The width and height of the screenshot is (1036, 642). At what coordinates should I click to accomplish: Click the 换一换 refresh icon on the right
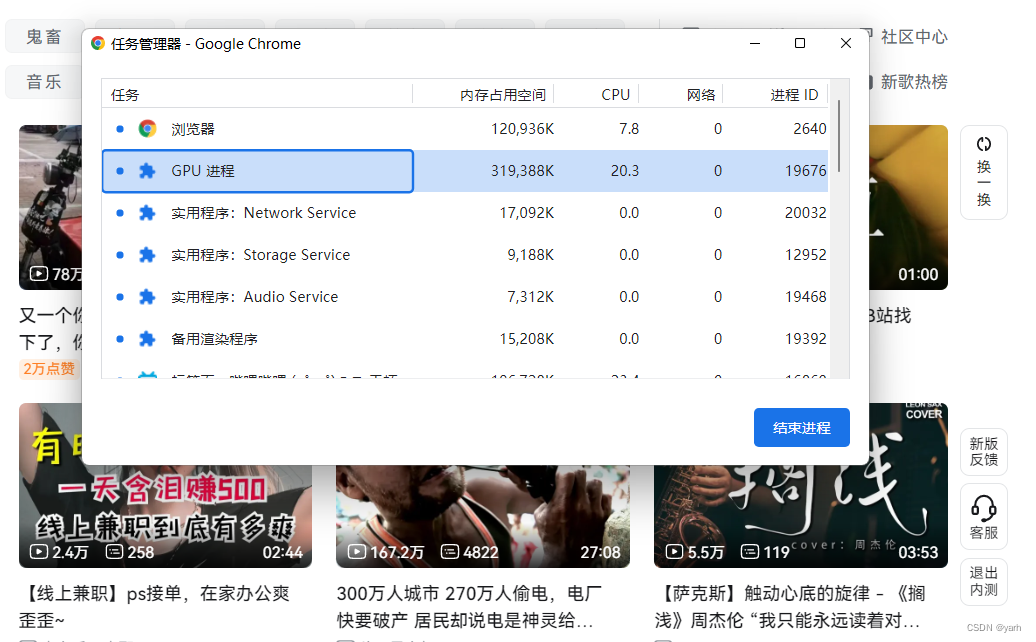[984, 144]
